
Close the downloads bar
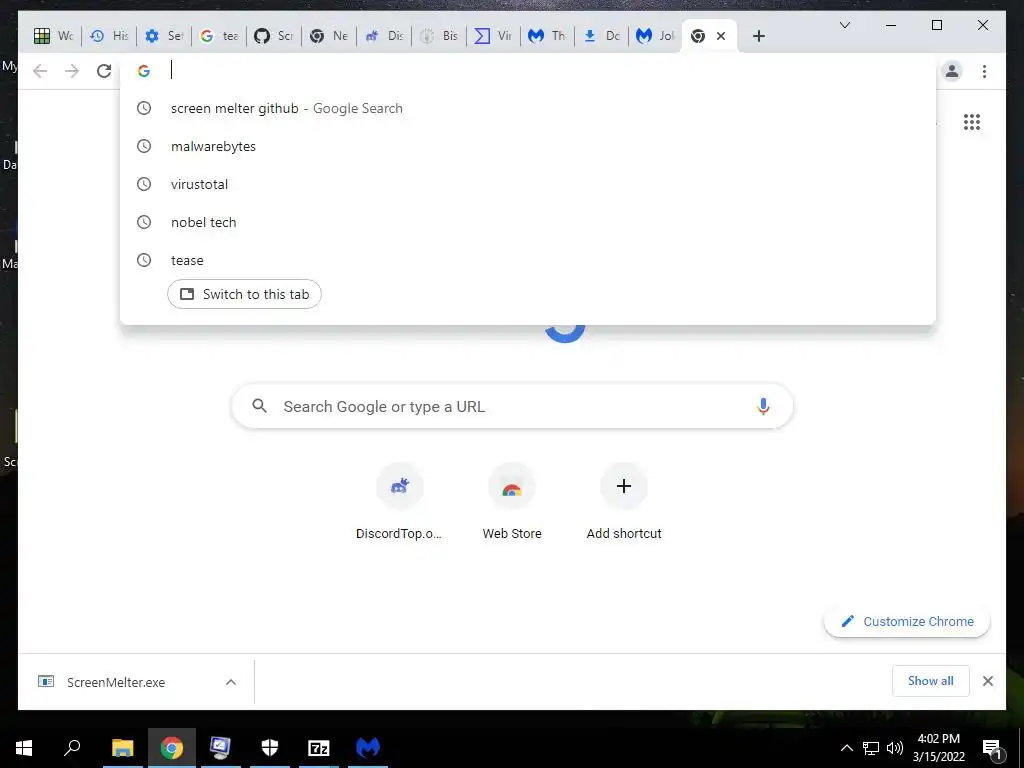(x=987, y=681)
